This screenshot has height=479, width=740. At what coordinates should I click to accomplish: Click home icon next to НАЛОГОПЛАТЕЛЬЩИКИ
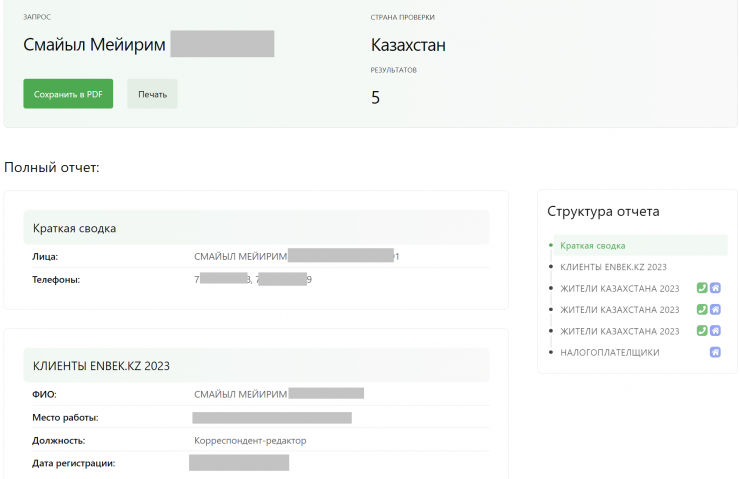tap(715, 352)
